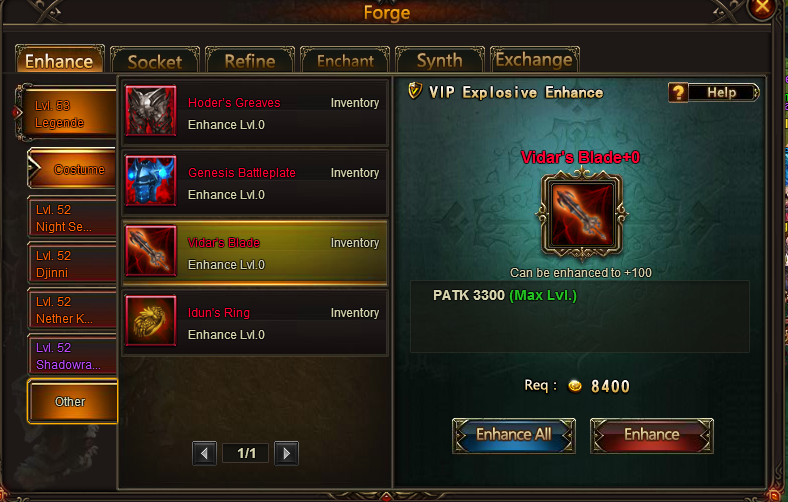Click the large Vidar's Blade preview frame
The height and width of the screenshot is (502, 788).
tap(581, 214)
